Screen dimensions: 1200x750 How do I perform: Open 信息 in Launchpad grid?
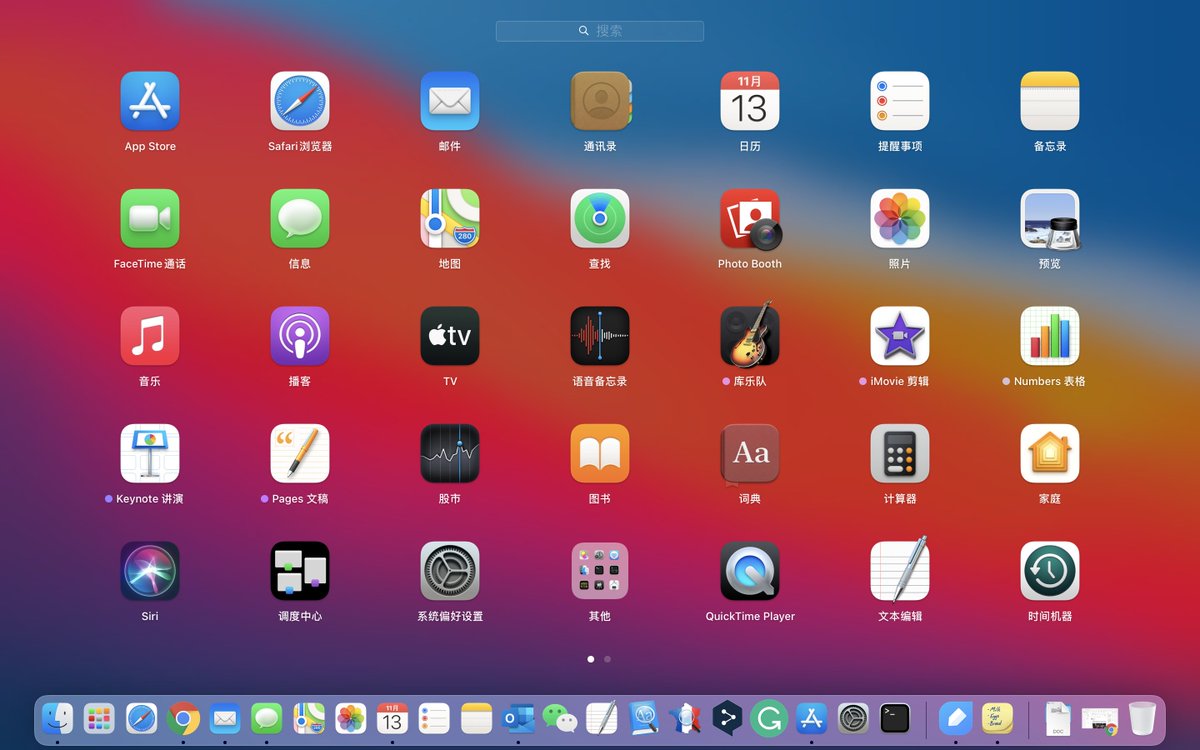[x=300, y=218]
